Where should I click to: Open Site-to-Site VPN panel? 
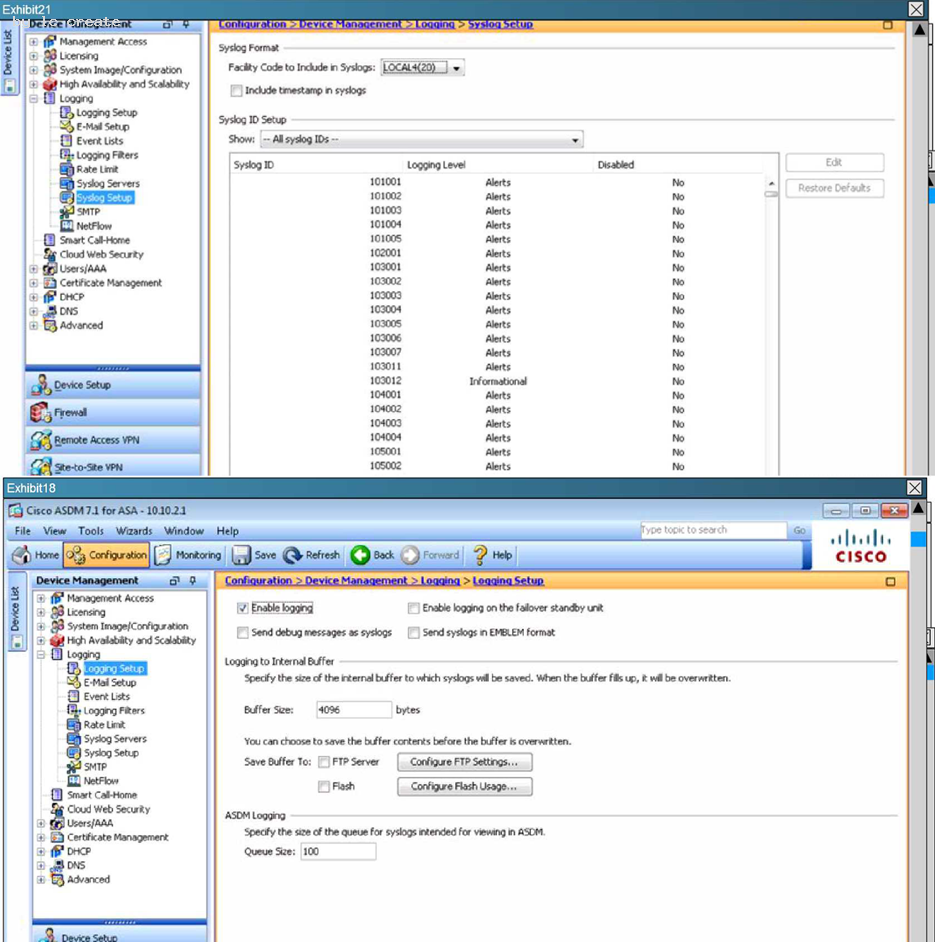[x=113, y=466]
